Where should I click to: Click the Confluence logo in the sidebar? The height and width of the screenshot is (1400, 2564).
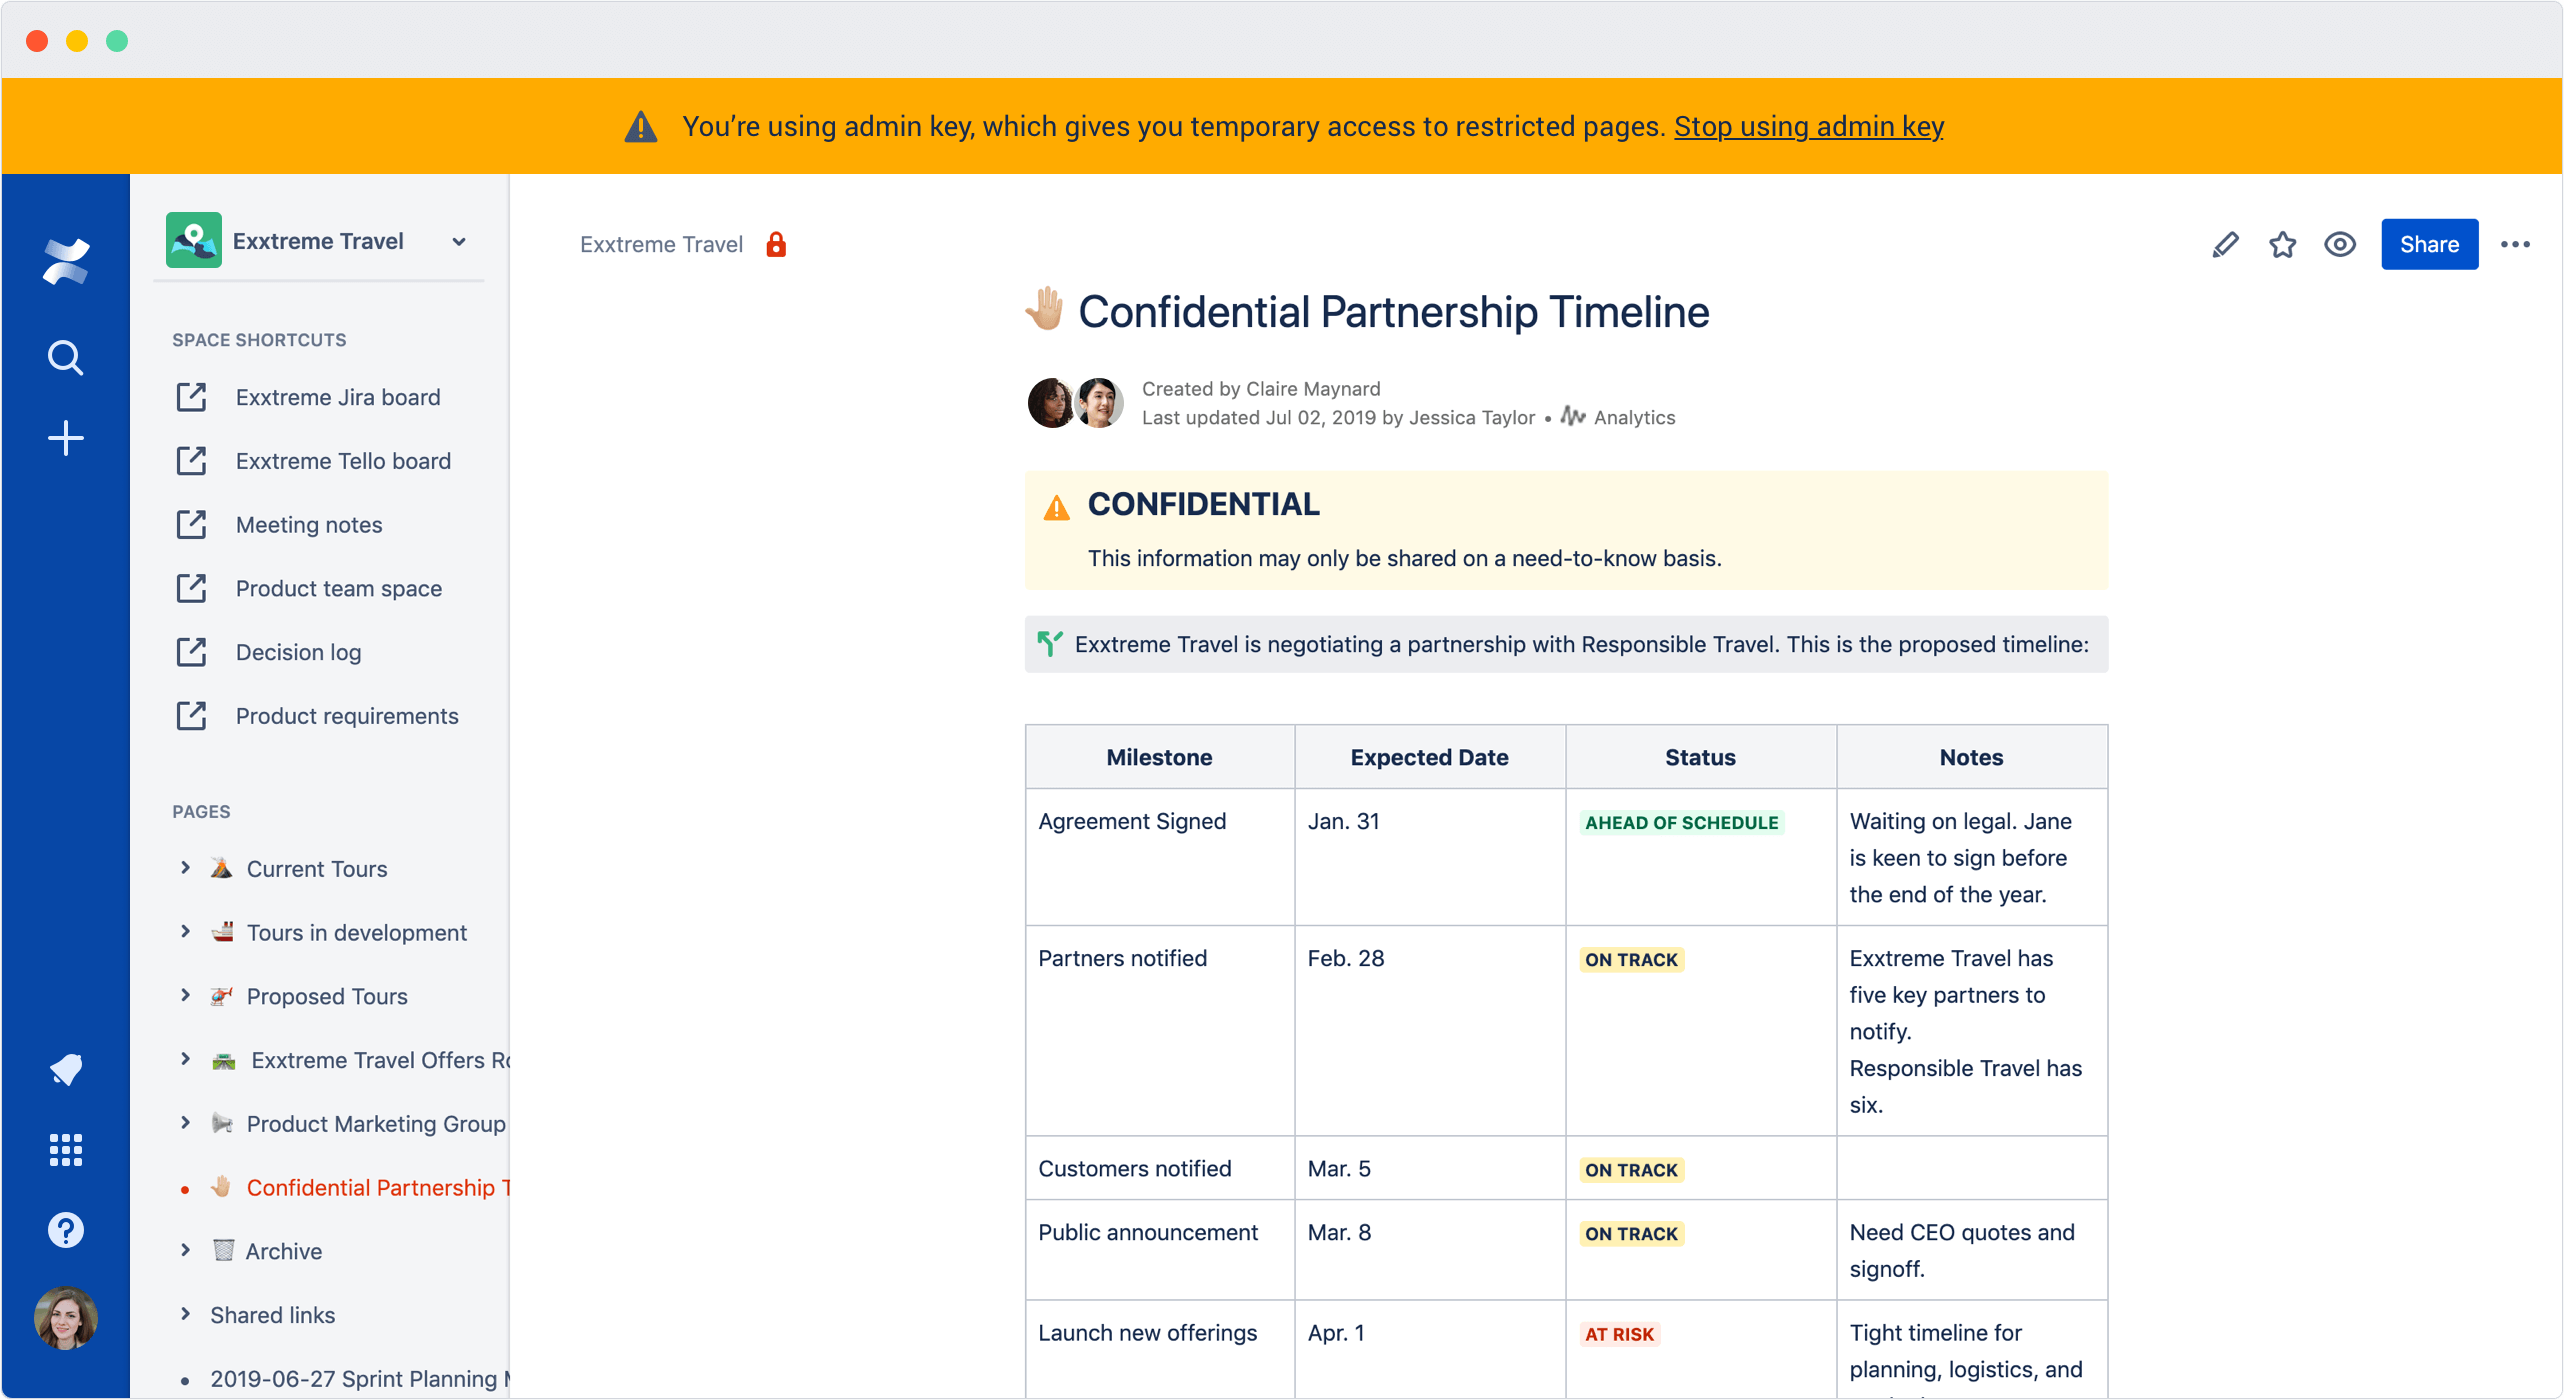click(64, 262)
